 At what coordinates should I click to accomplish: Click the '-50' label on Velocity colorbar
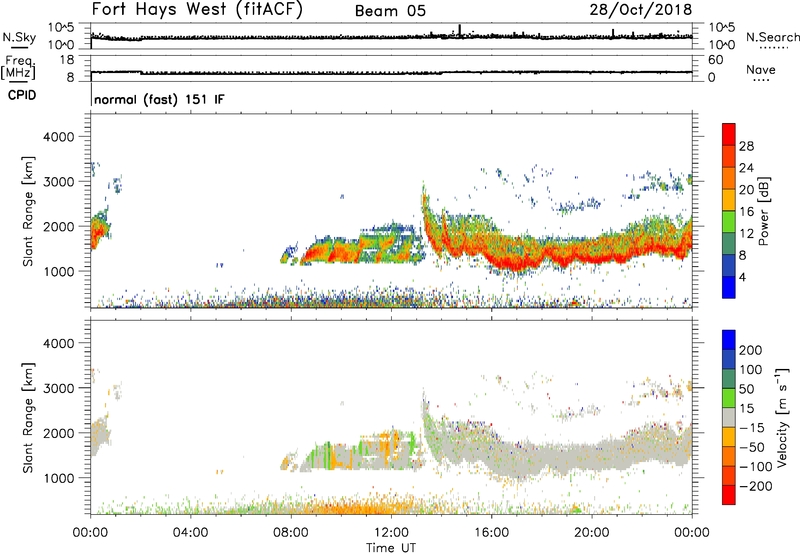tap(752, 447)
